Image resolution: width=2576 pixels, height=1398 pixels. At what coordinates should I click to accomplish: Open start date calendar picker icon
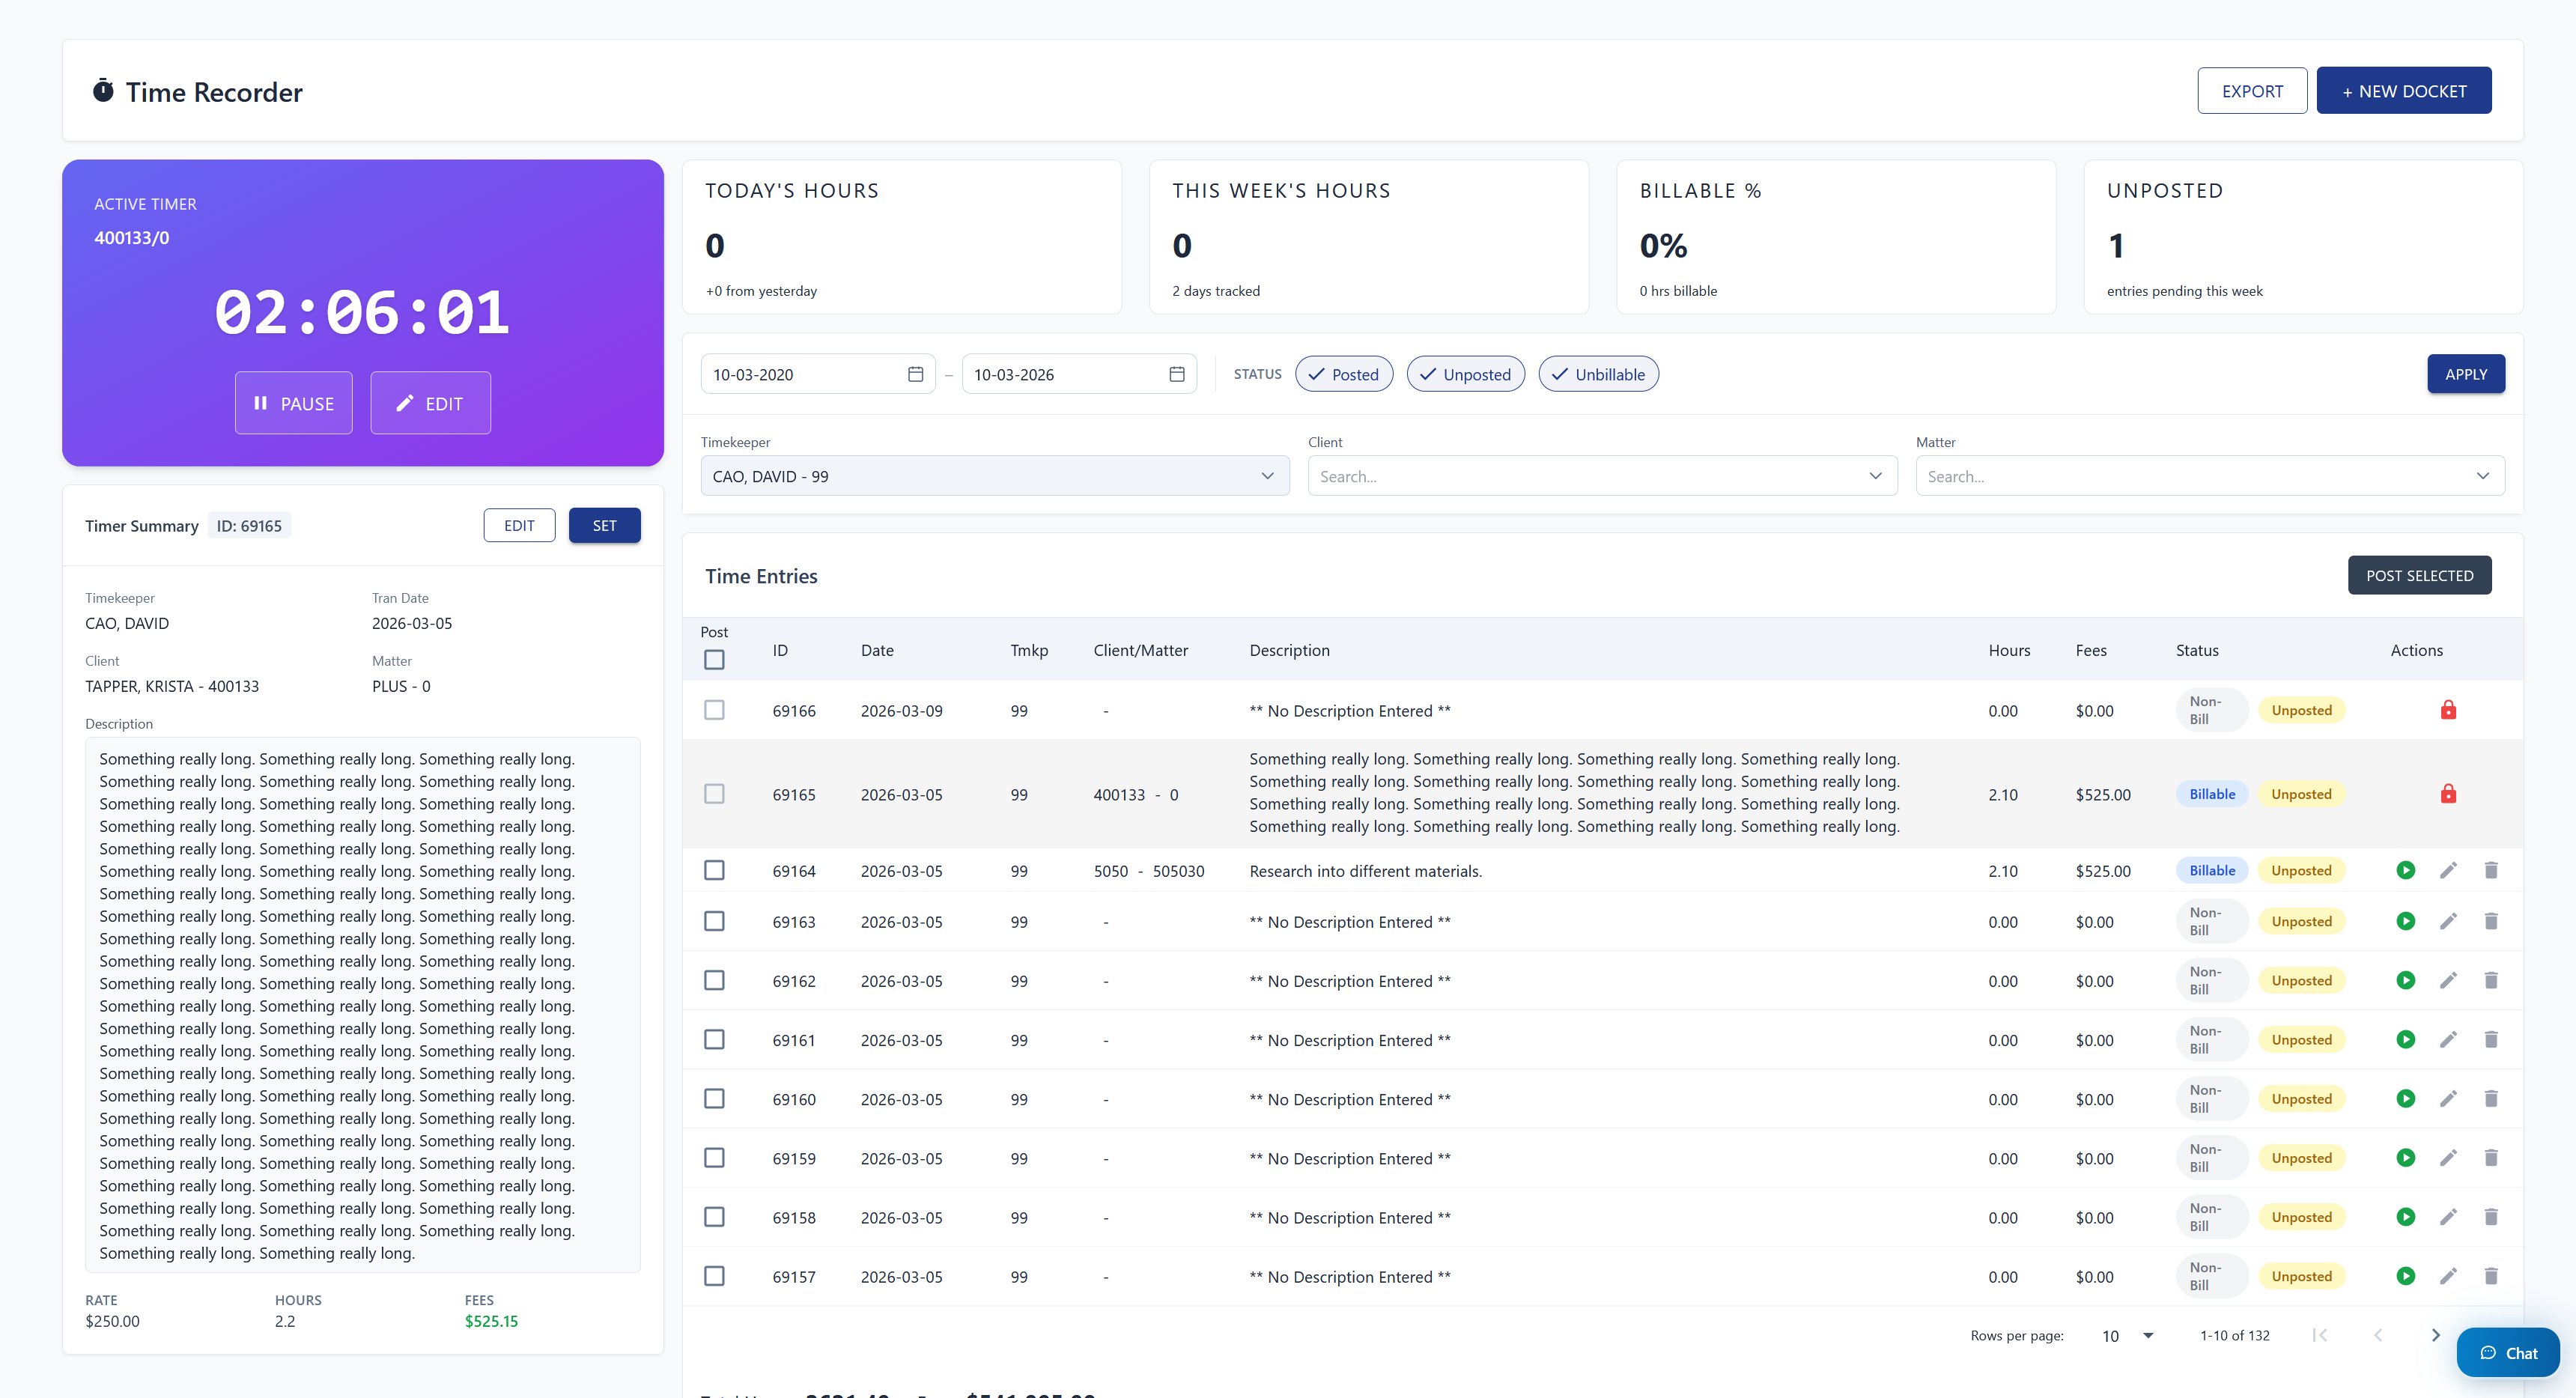click(x=914, y=374)
